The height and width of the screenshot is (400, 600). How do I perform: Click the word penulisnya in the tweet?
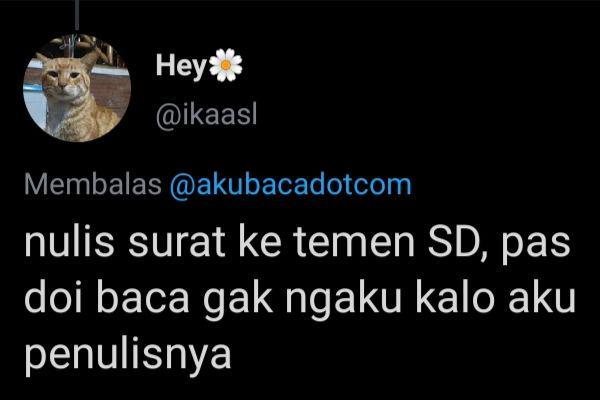(128, 357)
